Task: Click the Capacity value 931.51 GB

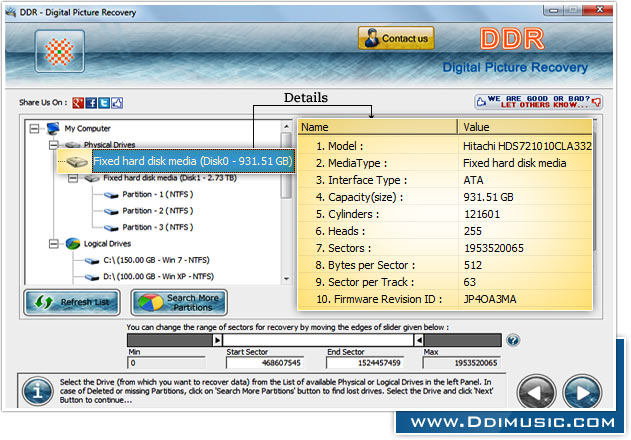Action: click(x=488, y=197)
